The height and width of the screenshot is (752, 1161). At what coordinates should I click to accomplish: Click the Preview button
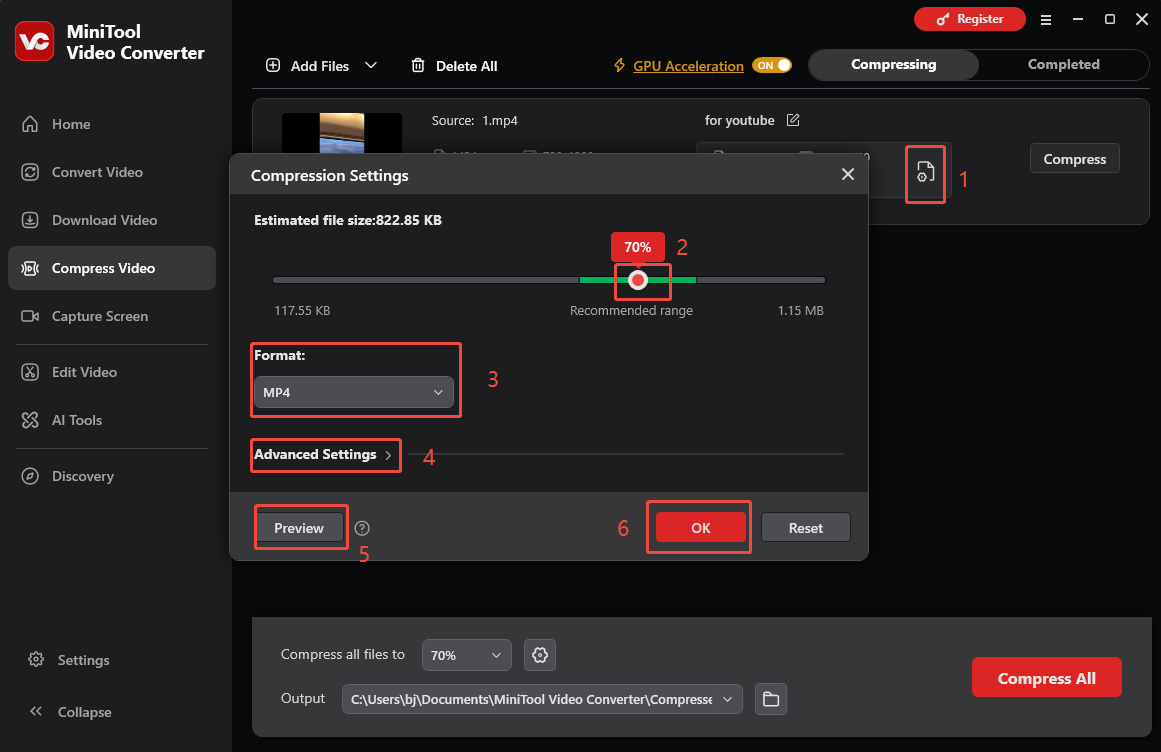point(299,528)
